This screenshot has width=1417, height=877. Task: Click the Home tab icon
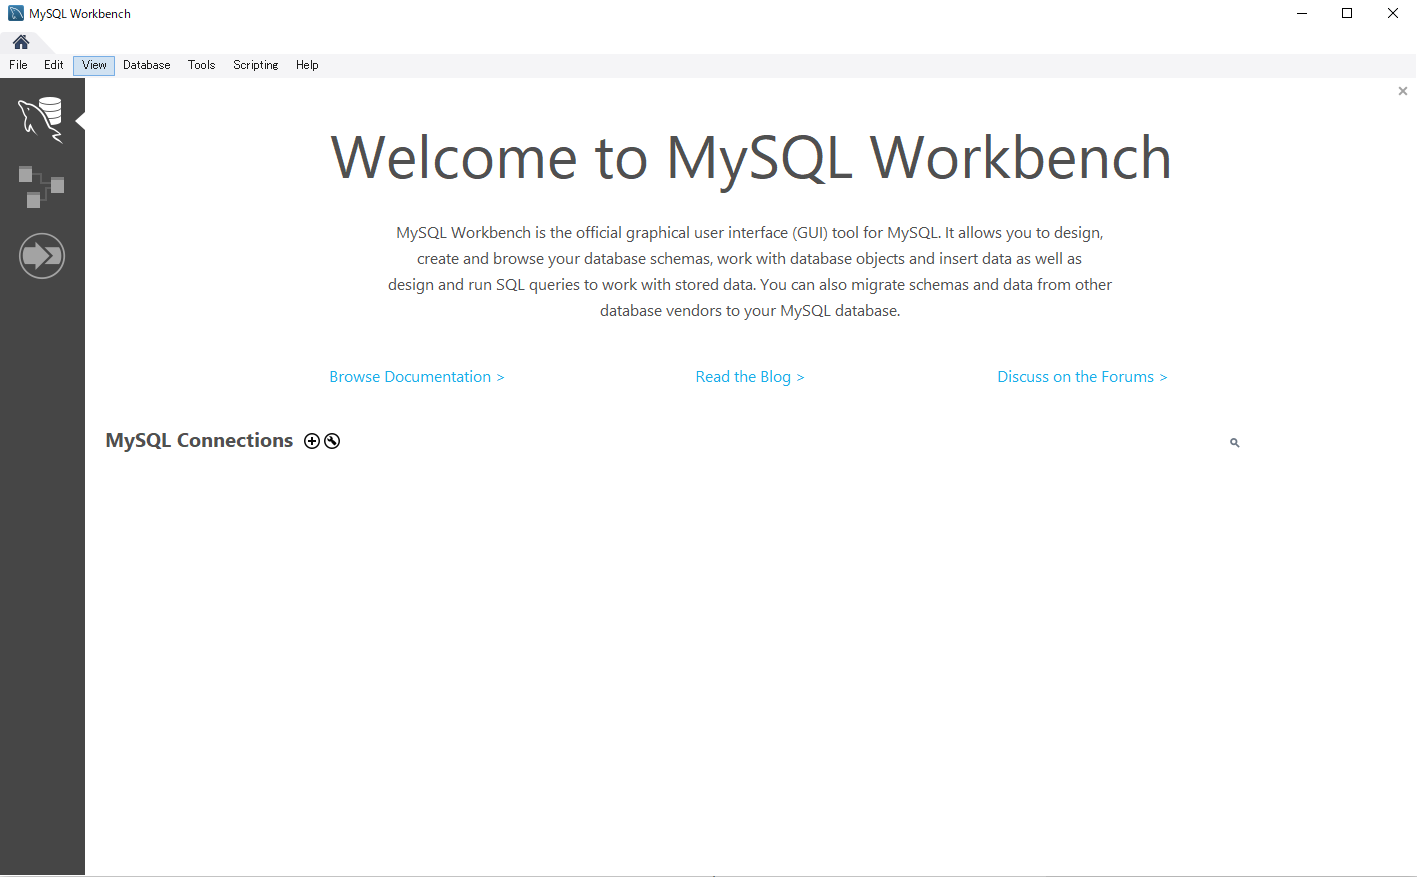coord(21,42)
